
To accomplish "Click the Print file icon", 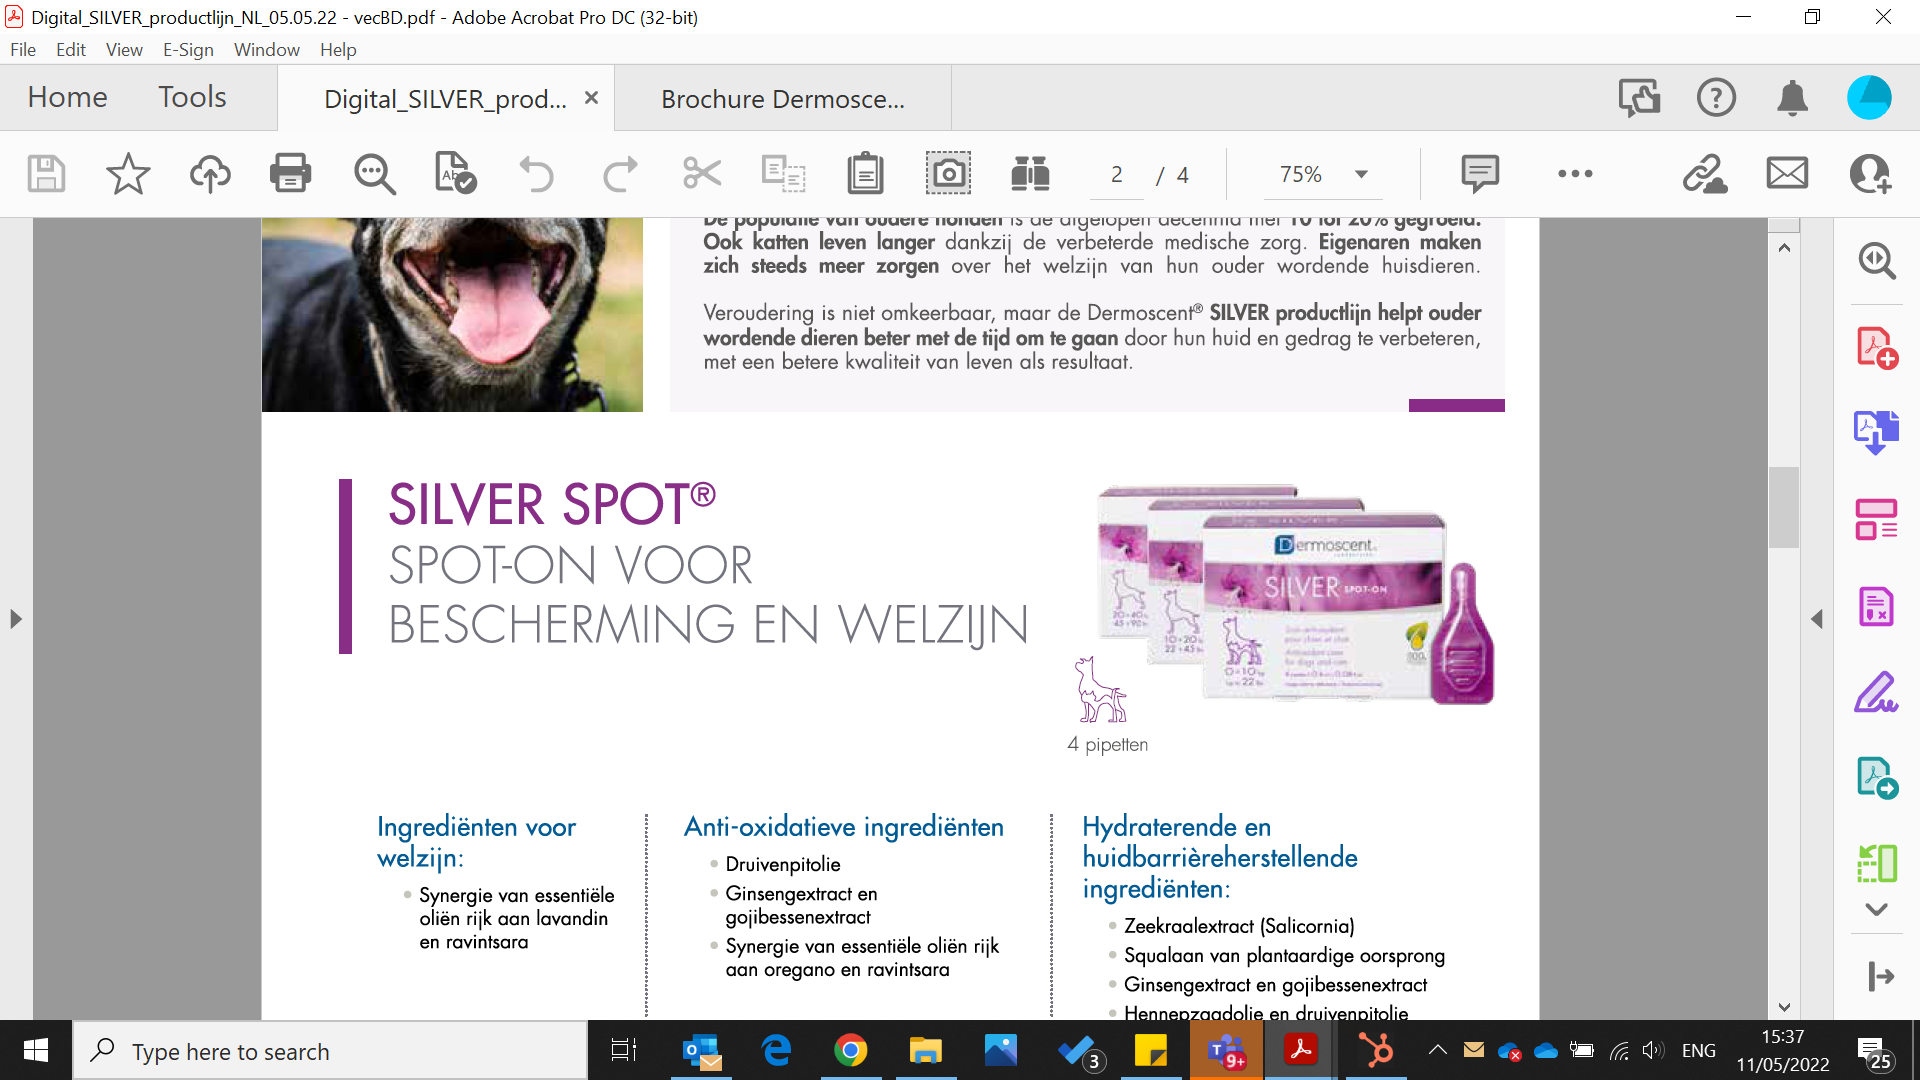I will [x=290, y=174].
